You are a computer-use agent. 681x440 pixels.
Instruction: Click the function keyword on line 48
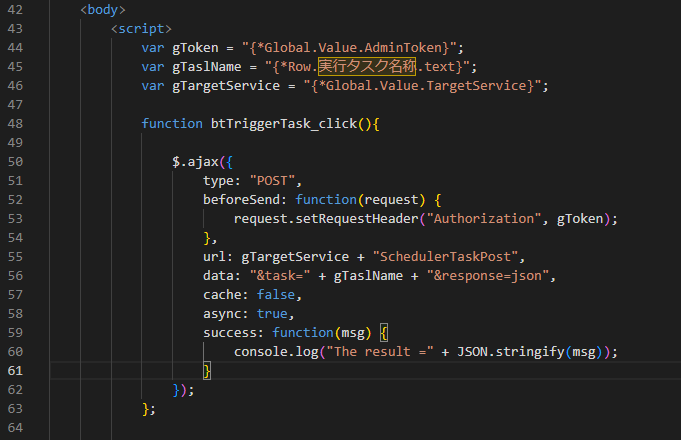(172, 124)
